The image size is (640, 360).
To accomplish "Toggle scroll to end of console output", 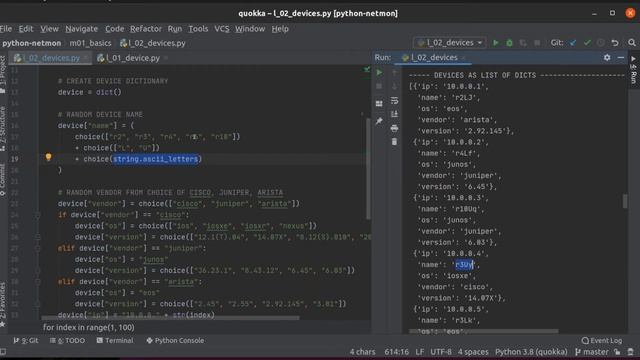I will (394, 114).
